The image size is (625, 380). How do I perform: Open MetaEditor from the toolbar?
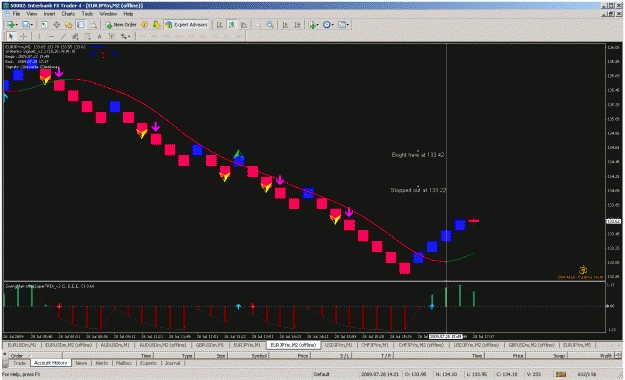tap(144, 25)
